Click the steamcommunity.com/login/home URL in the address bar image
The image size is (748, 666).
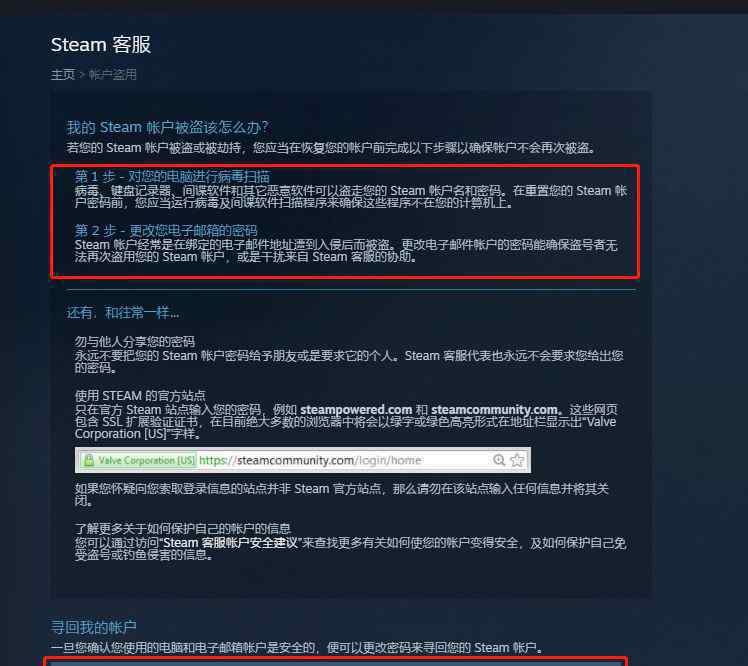310,460
